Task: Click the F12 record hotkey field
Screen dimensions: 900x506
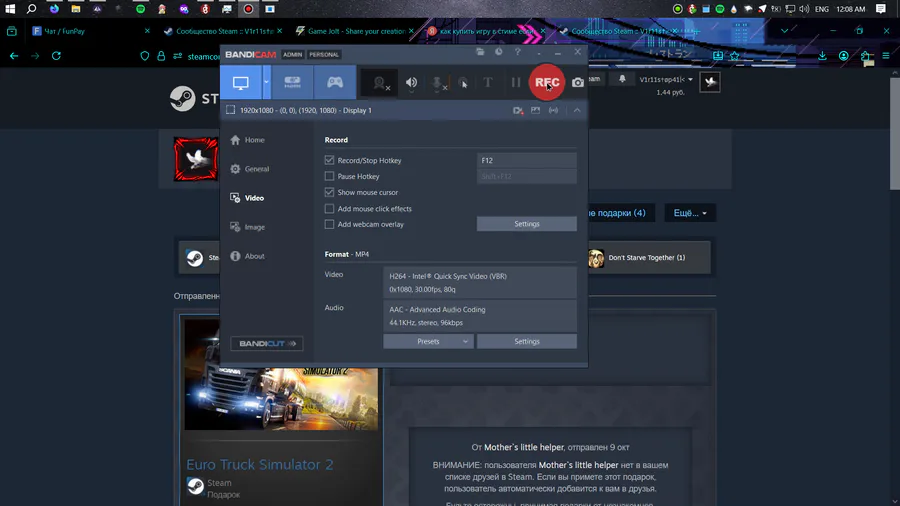Action: 527,161
